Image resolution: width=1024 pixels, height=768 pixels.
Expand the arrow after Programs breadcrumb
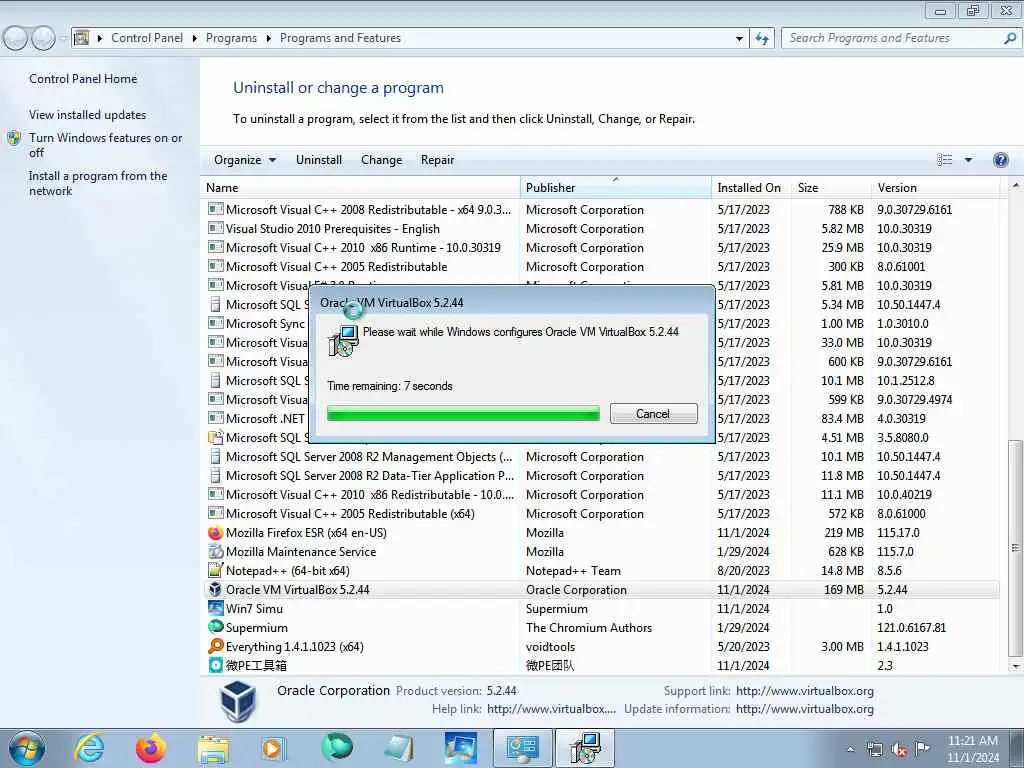tap(268, 39)
